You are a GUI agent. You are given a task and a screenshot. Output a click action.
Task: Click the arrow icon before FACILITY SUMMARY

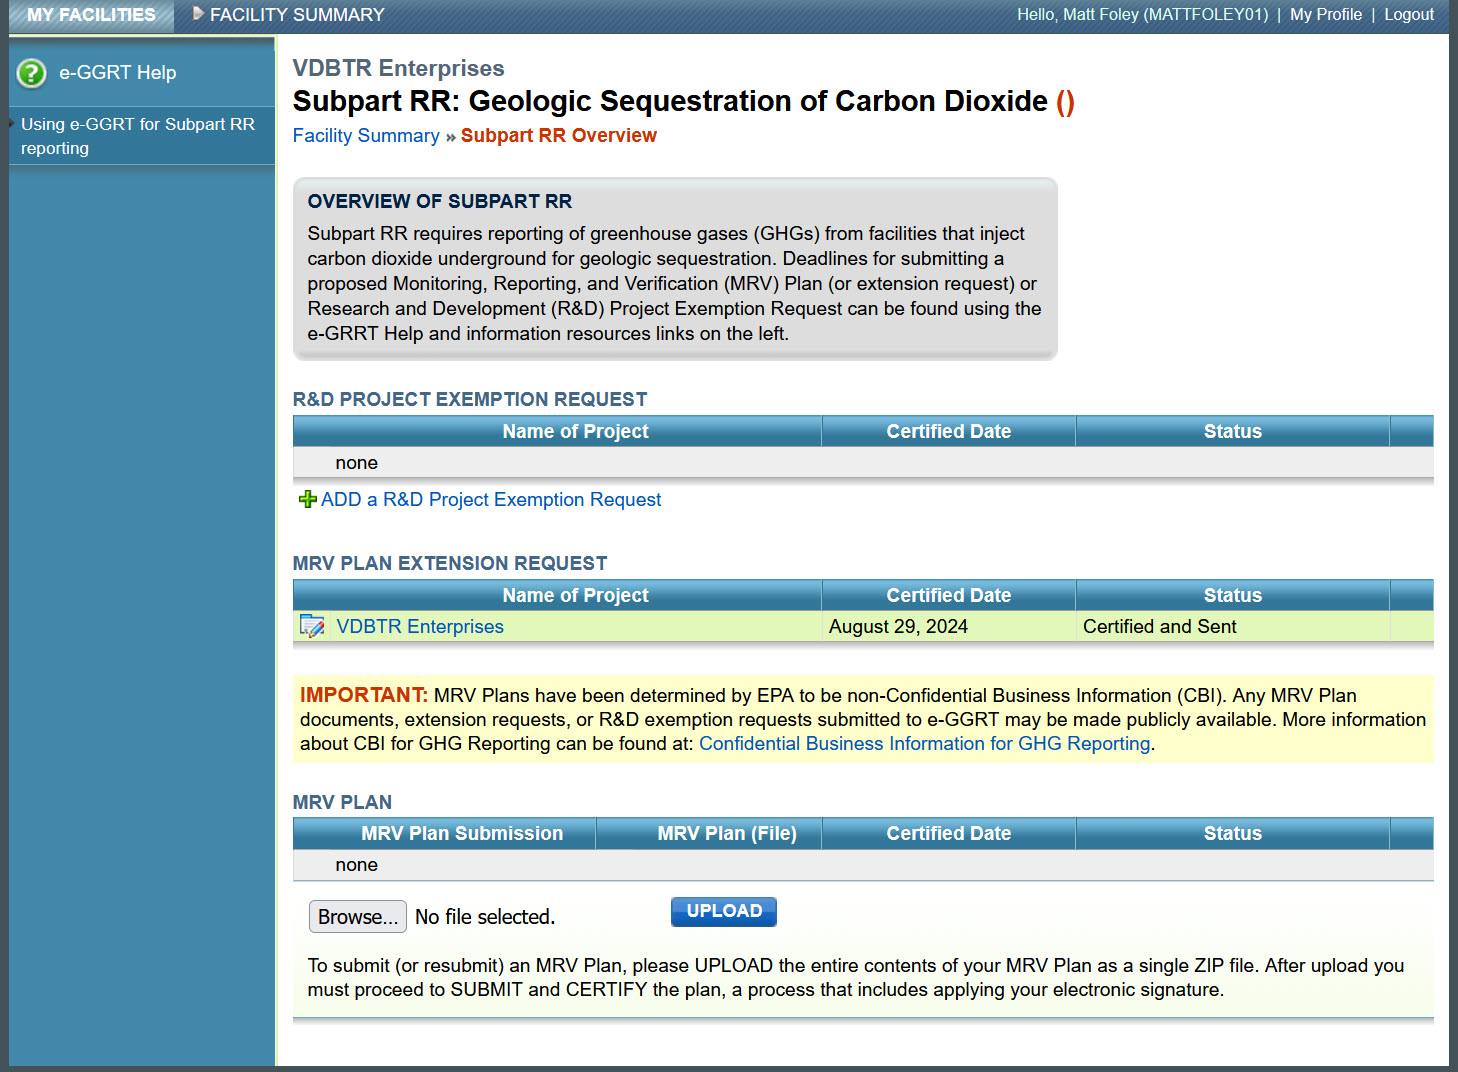coord(198,14)
